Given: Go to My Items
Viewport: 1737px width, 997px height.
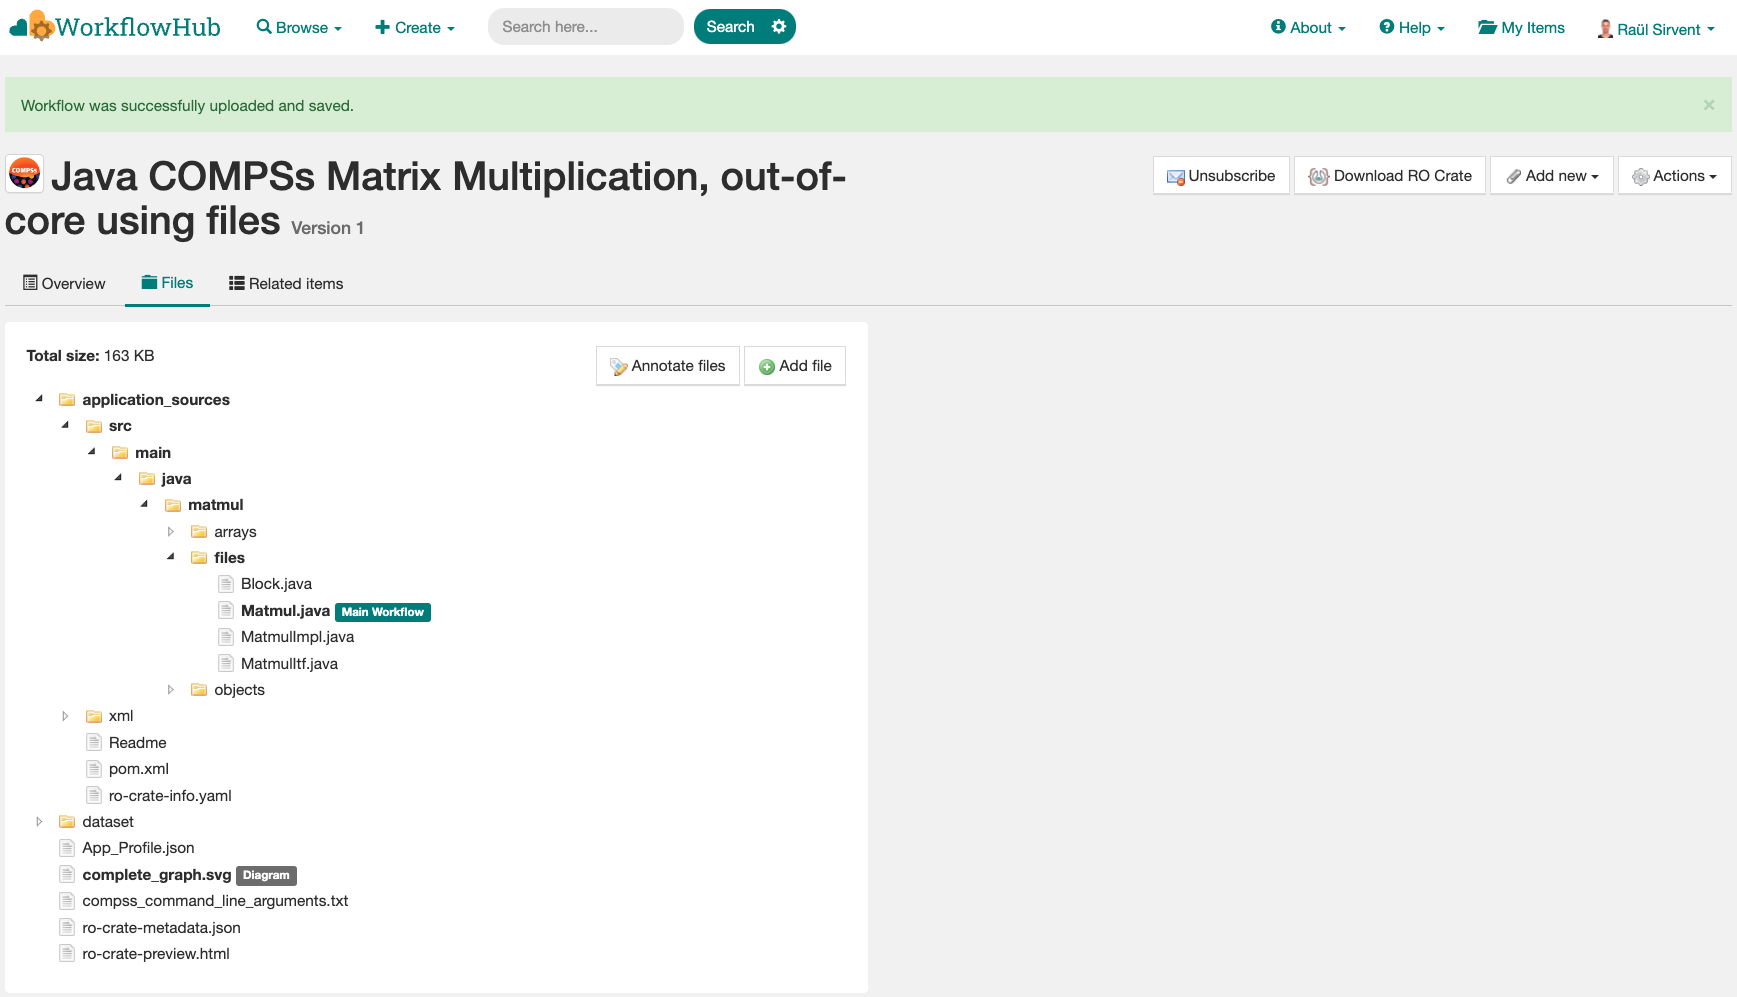Looking at the screenshot, I should (x=1521, y=28).
